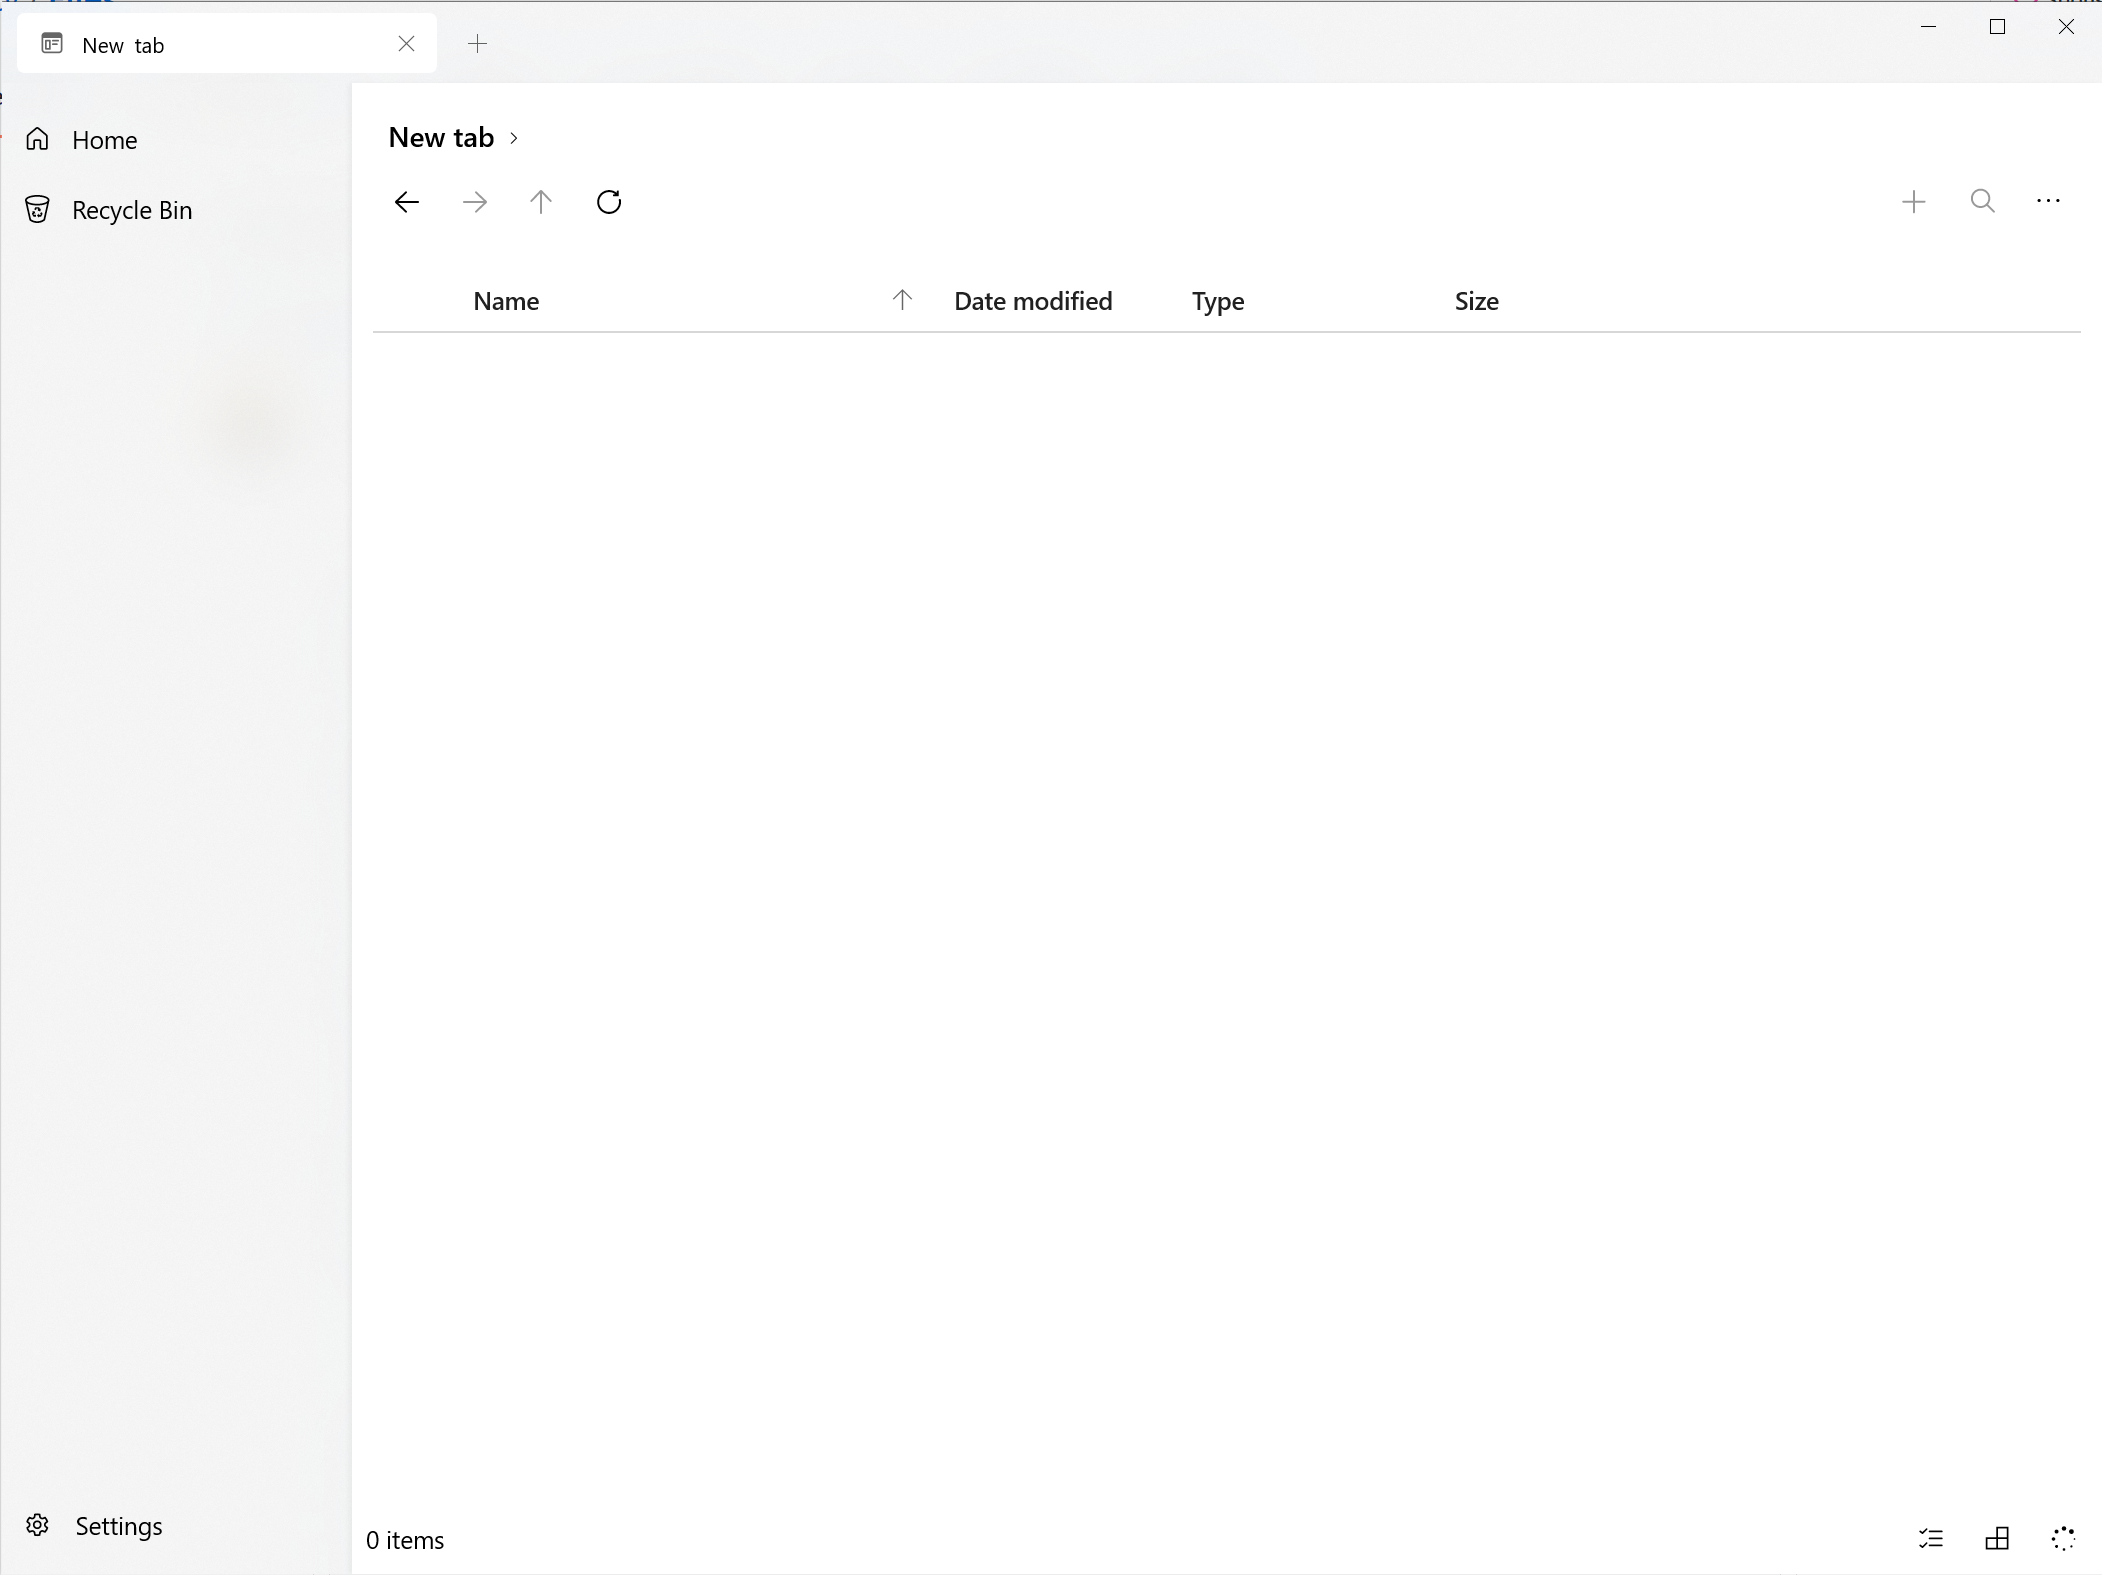2102x1575 pixels.
Task: Add a new tab with plus button
Action: pos(478,44)
